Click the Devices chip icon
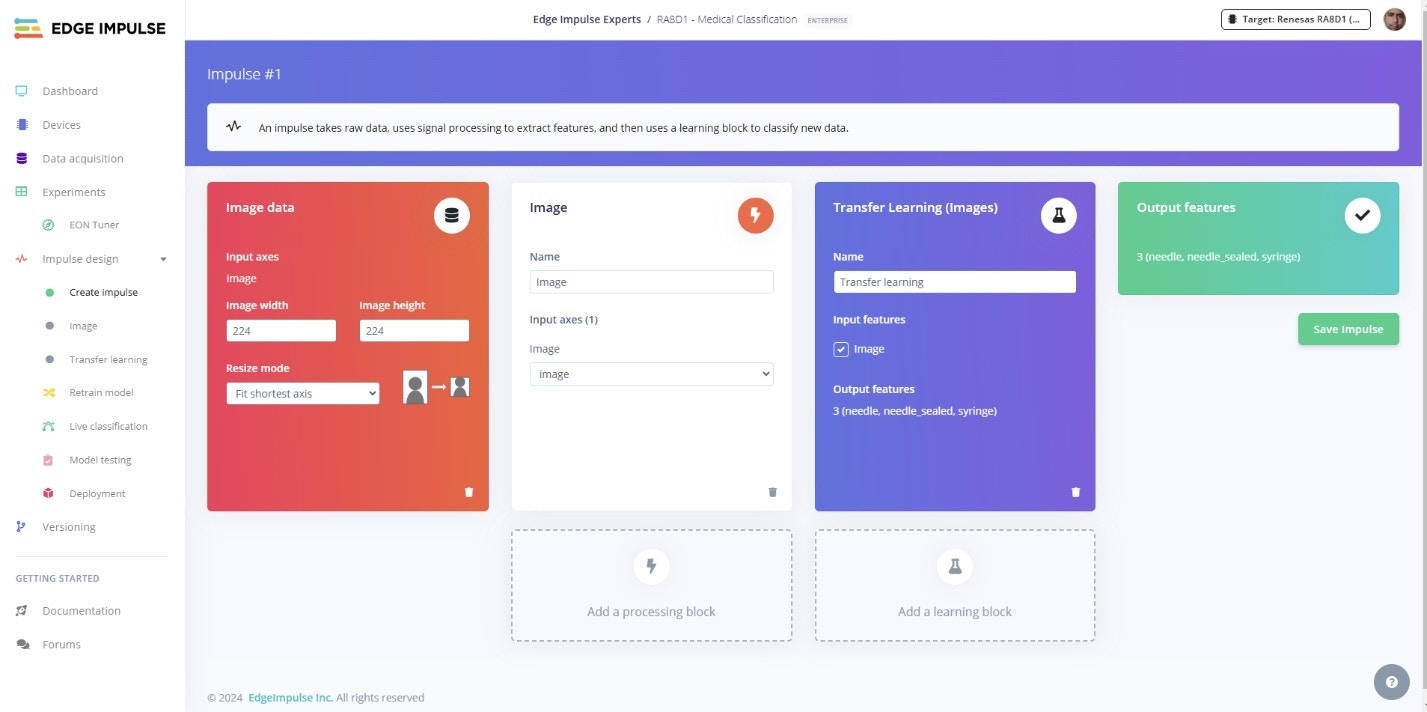Screen dimensions: 1427x712 click(21, 125)
